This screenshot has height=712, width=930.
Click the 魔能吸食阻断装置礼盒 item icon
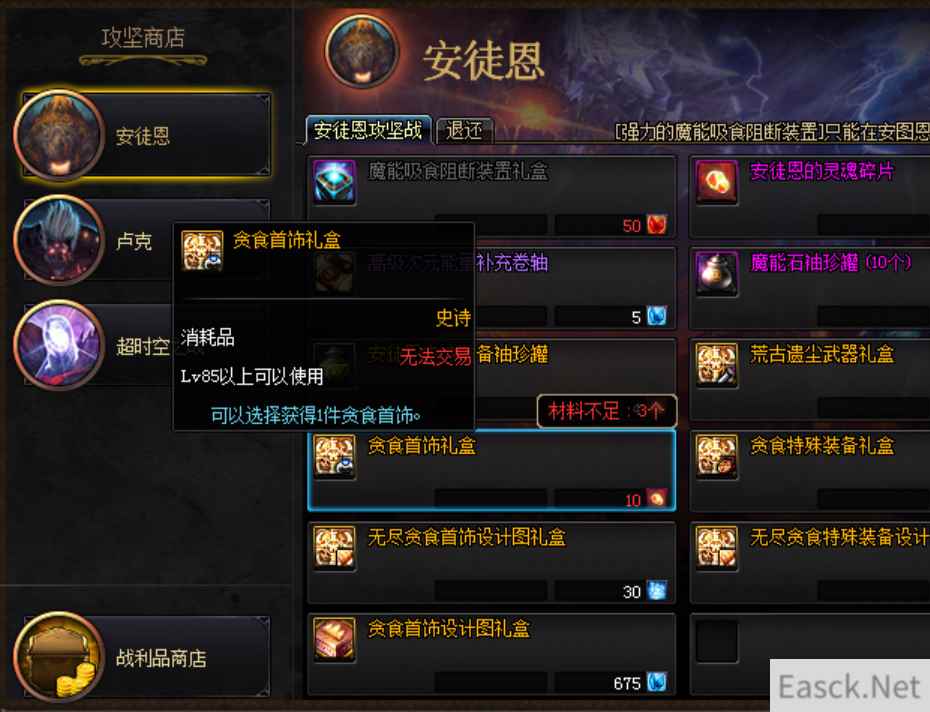[x=335, y=182]
